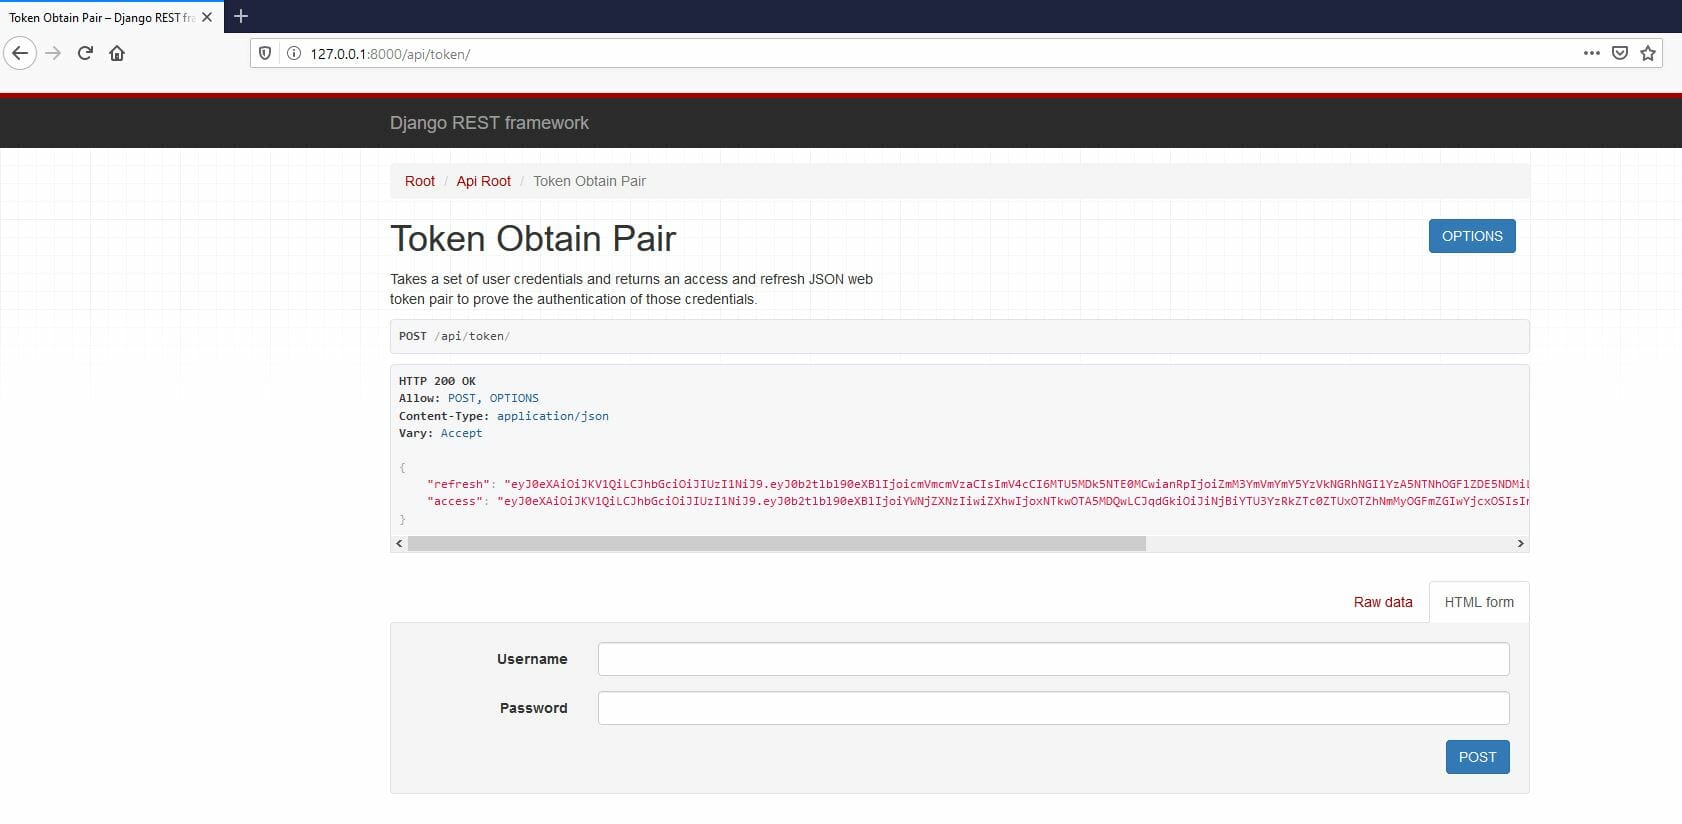Close the Token Obtain Pair tab
The width and height of the screenshot is (1682, 824).
coord(207,17)
